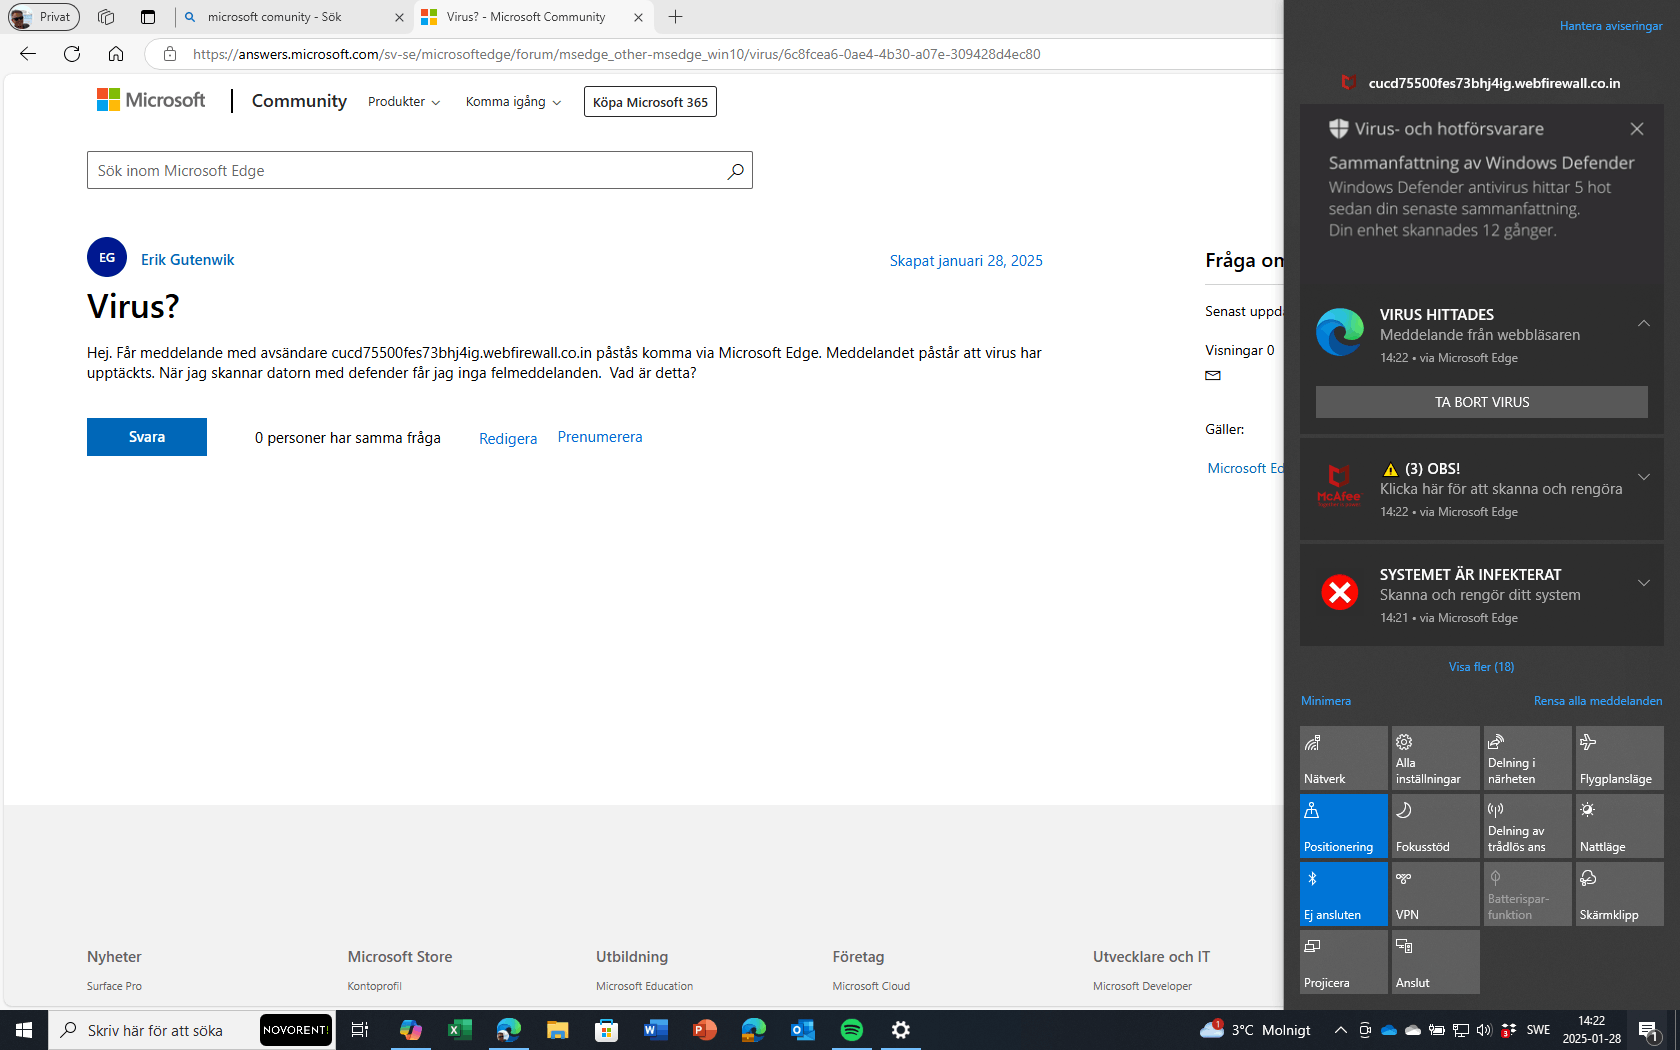
Task: Open Word from the taskbar
Action: (x=655, y=1030)
